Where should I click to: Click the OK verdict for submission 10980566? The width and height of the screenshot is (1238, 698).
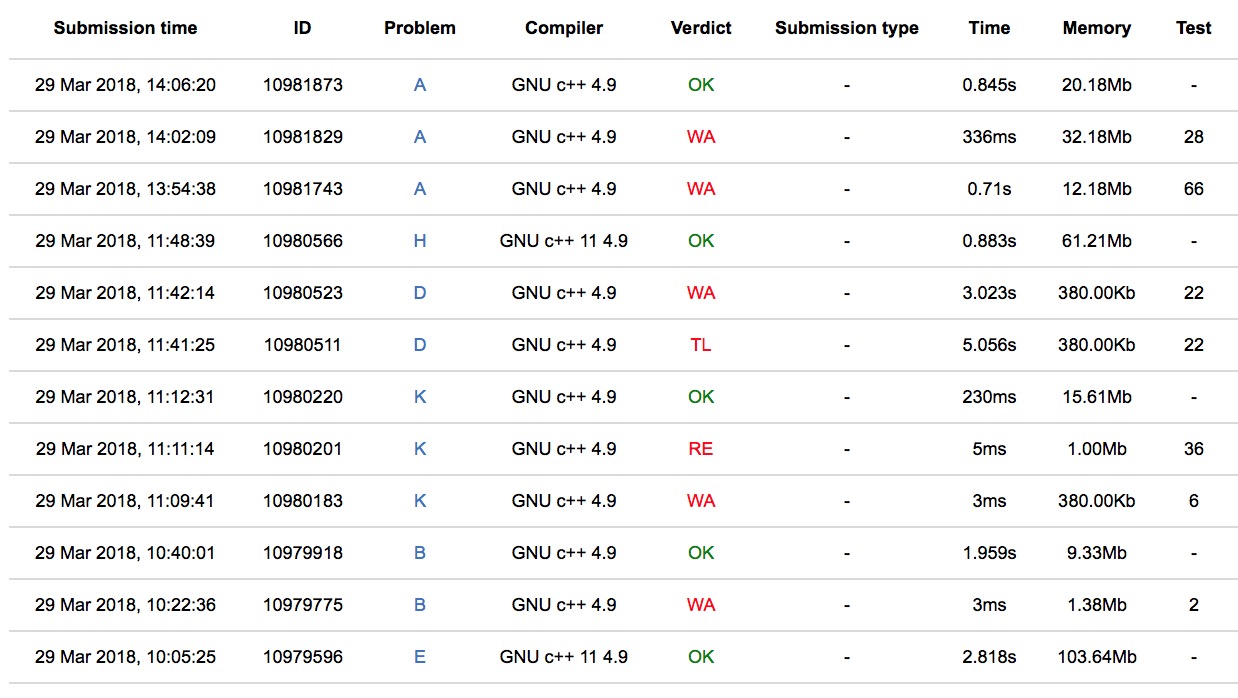[x=701, y=241]
